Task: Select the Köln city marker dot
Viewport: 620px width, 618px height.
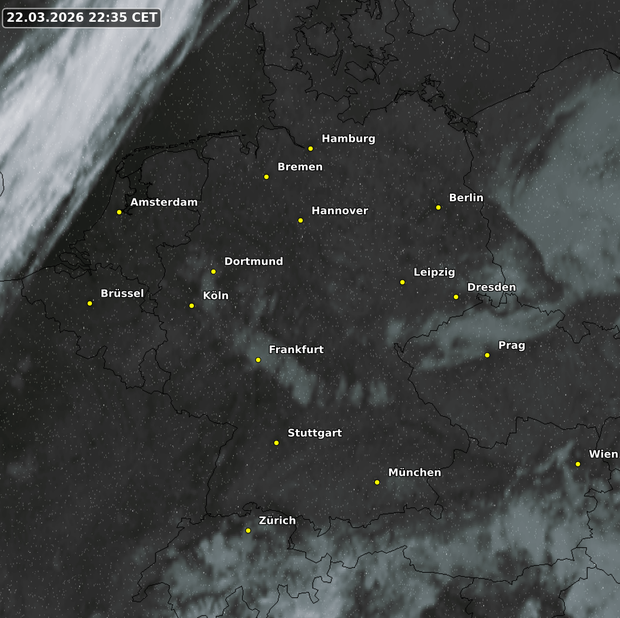Action: (192, 306)
